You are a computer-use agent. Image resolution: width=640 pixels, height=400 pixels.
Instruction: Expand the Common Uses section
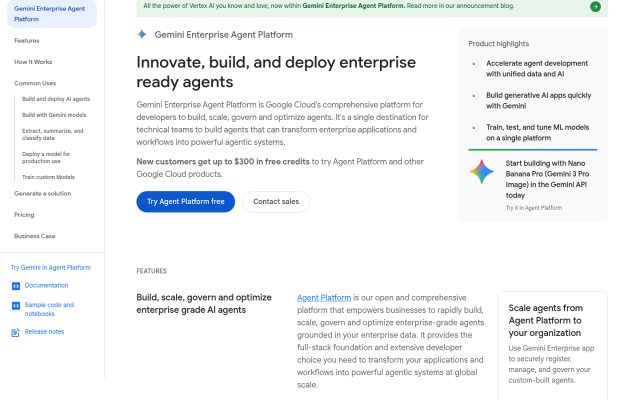pos(35,83)
